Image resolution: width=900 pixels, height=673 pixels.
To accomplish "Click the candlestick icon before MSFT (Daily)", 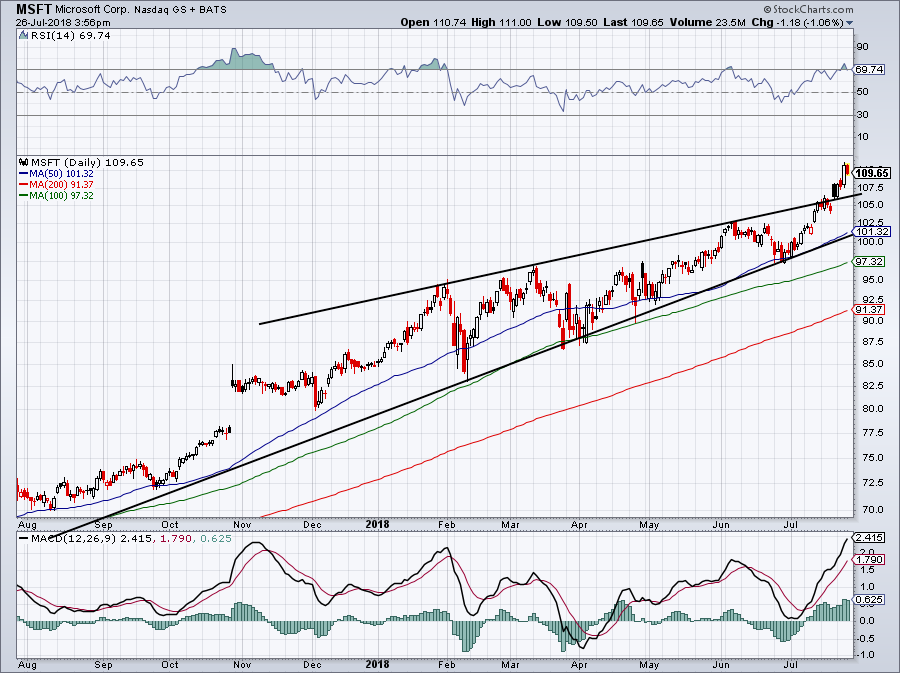I will click(24, 162).
